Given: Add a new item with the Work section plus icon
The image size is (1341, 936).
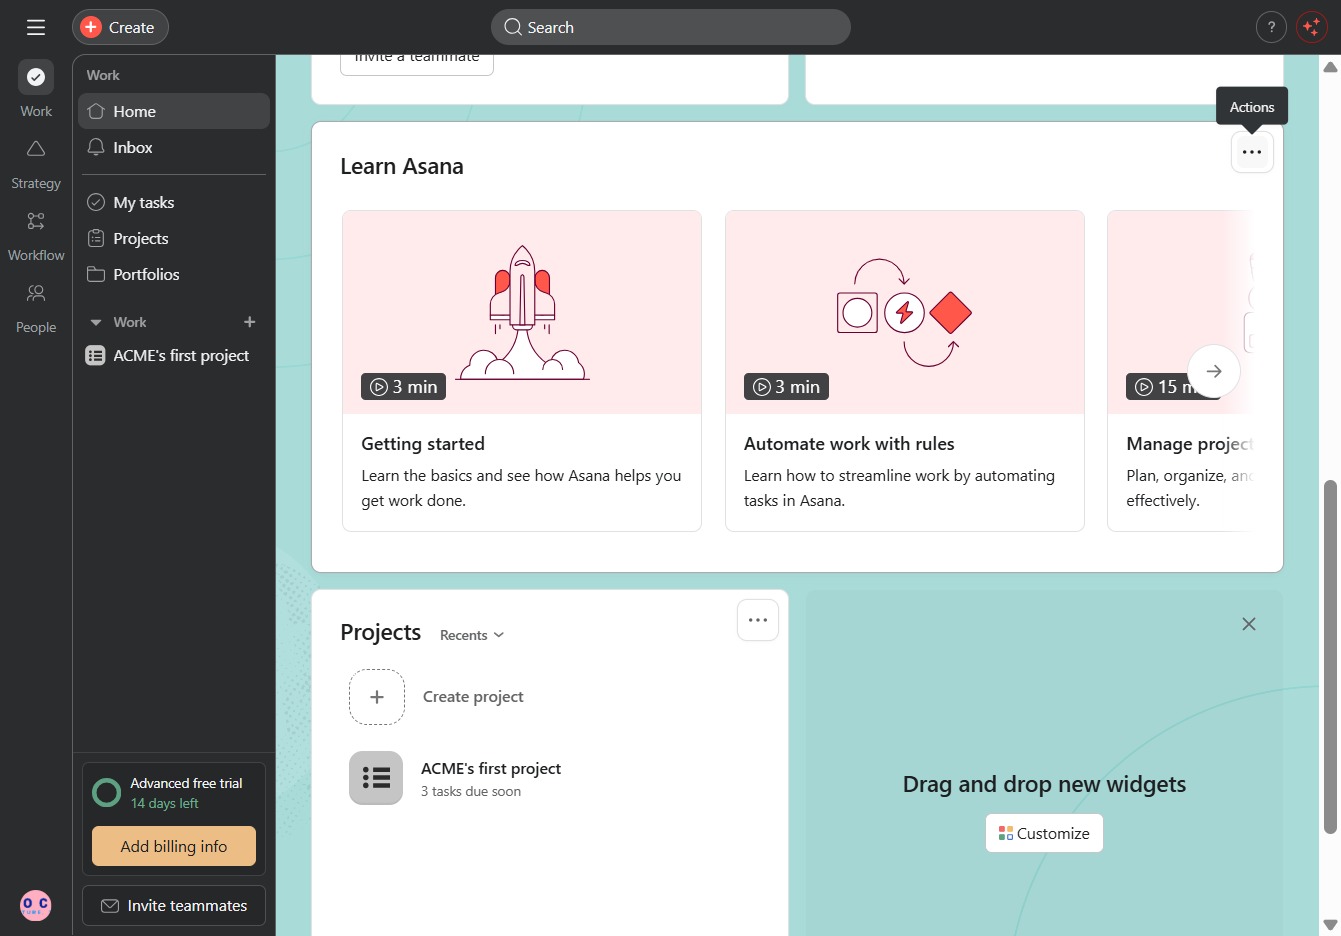Looking at the screenshot, I should pyautogui.click(x=250, y=322).
